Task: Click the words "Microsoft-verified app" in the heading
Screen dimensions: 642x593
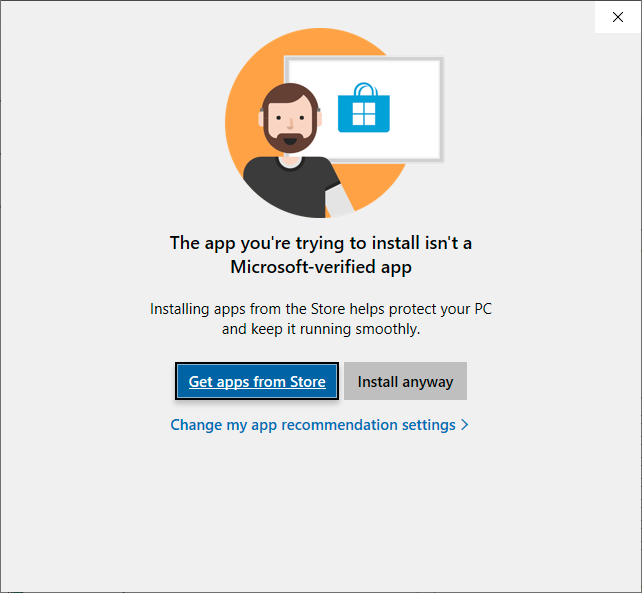Action: pyautogui.click(x=321, y=267)
